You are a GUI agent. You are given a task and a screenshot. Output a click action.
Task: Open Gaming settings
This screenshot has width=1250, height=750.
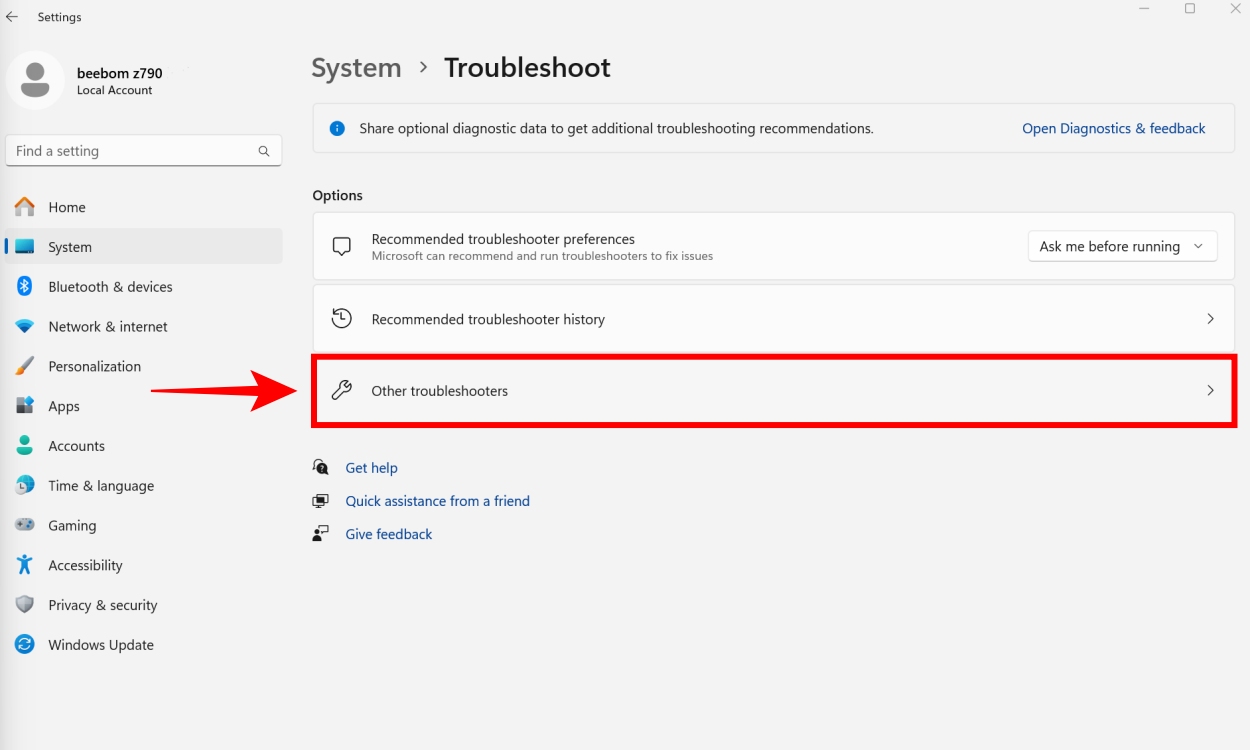(71, 525)
